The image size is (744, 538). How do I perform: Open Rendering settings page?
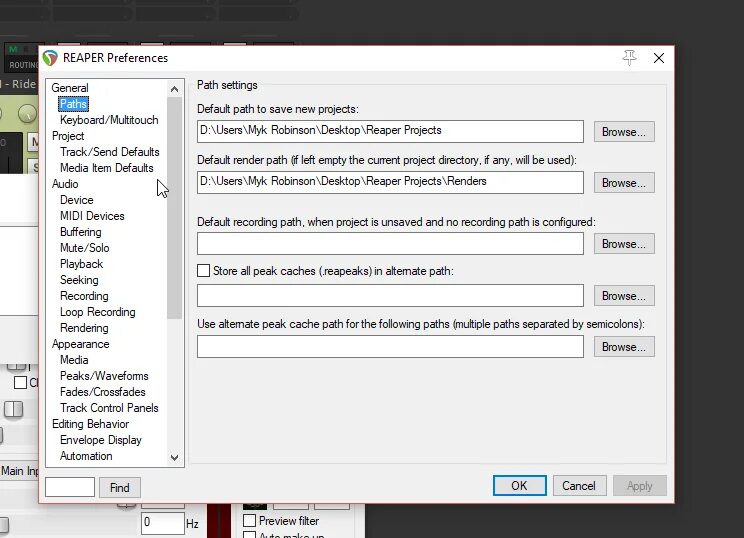[84, 328]
